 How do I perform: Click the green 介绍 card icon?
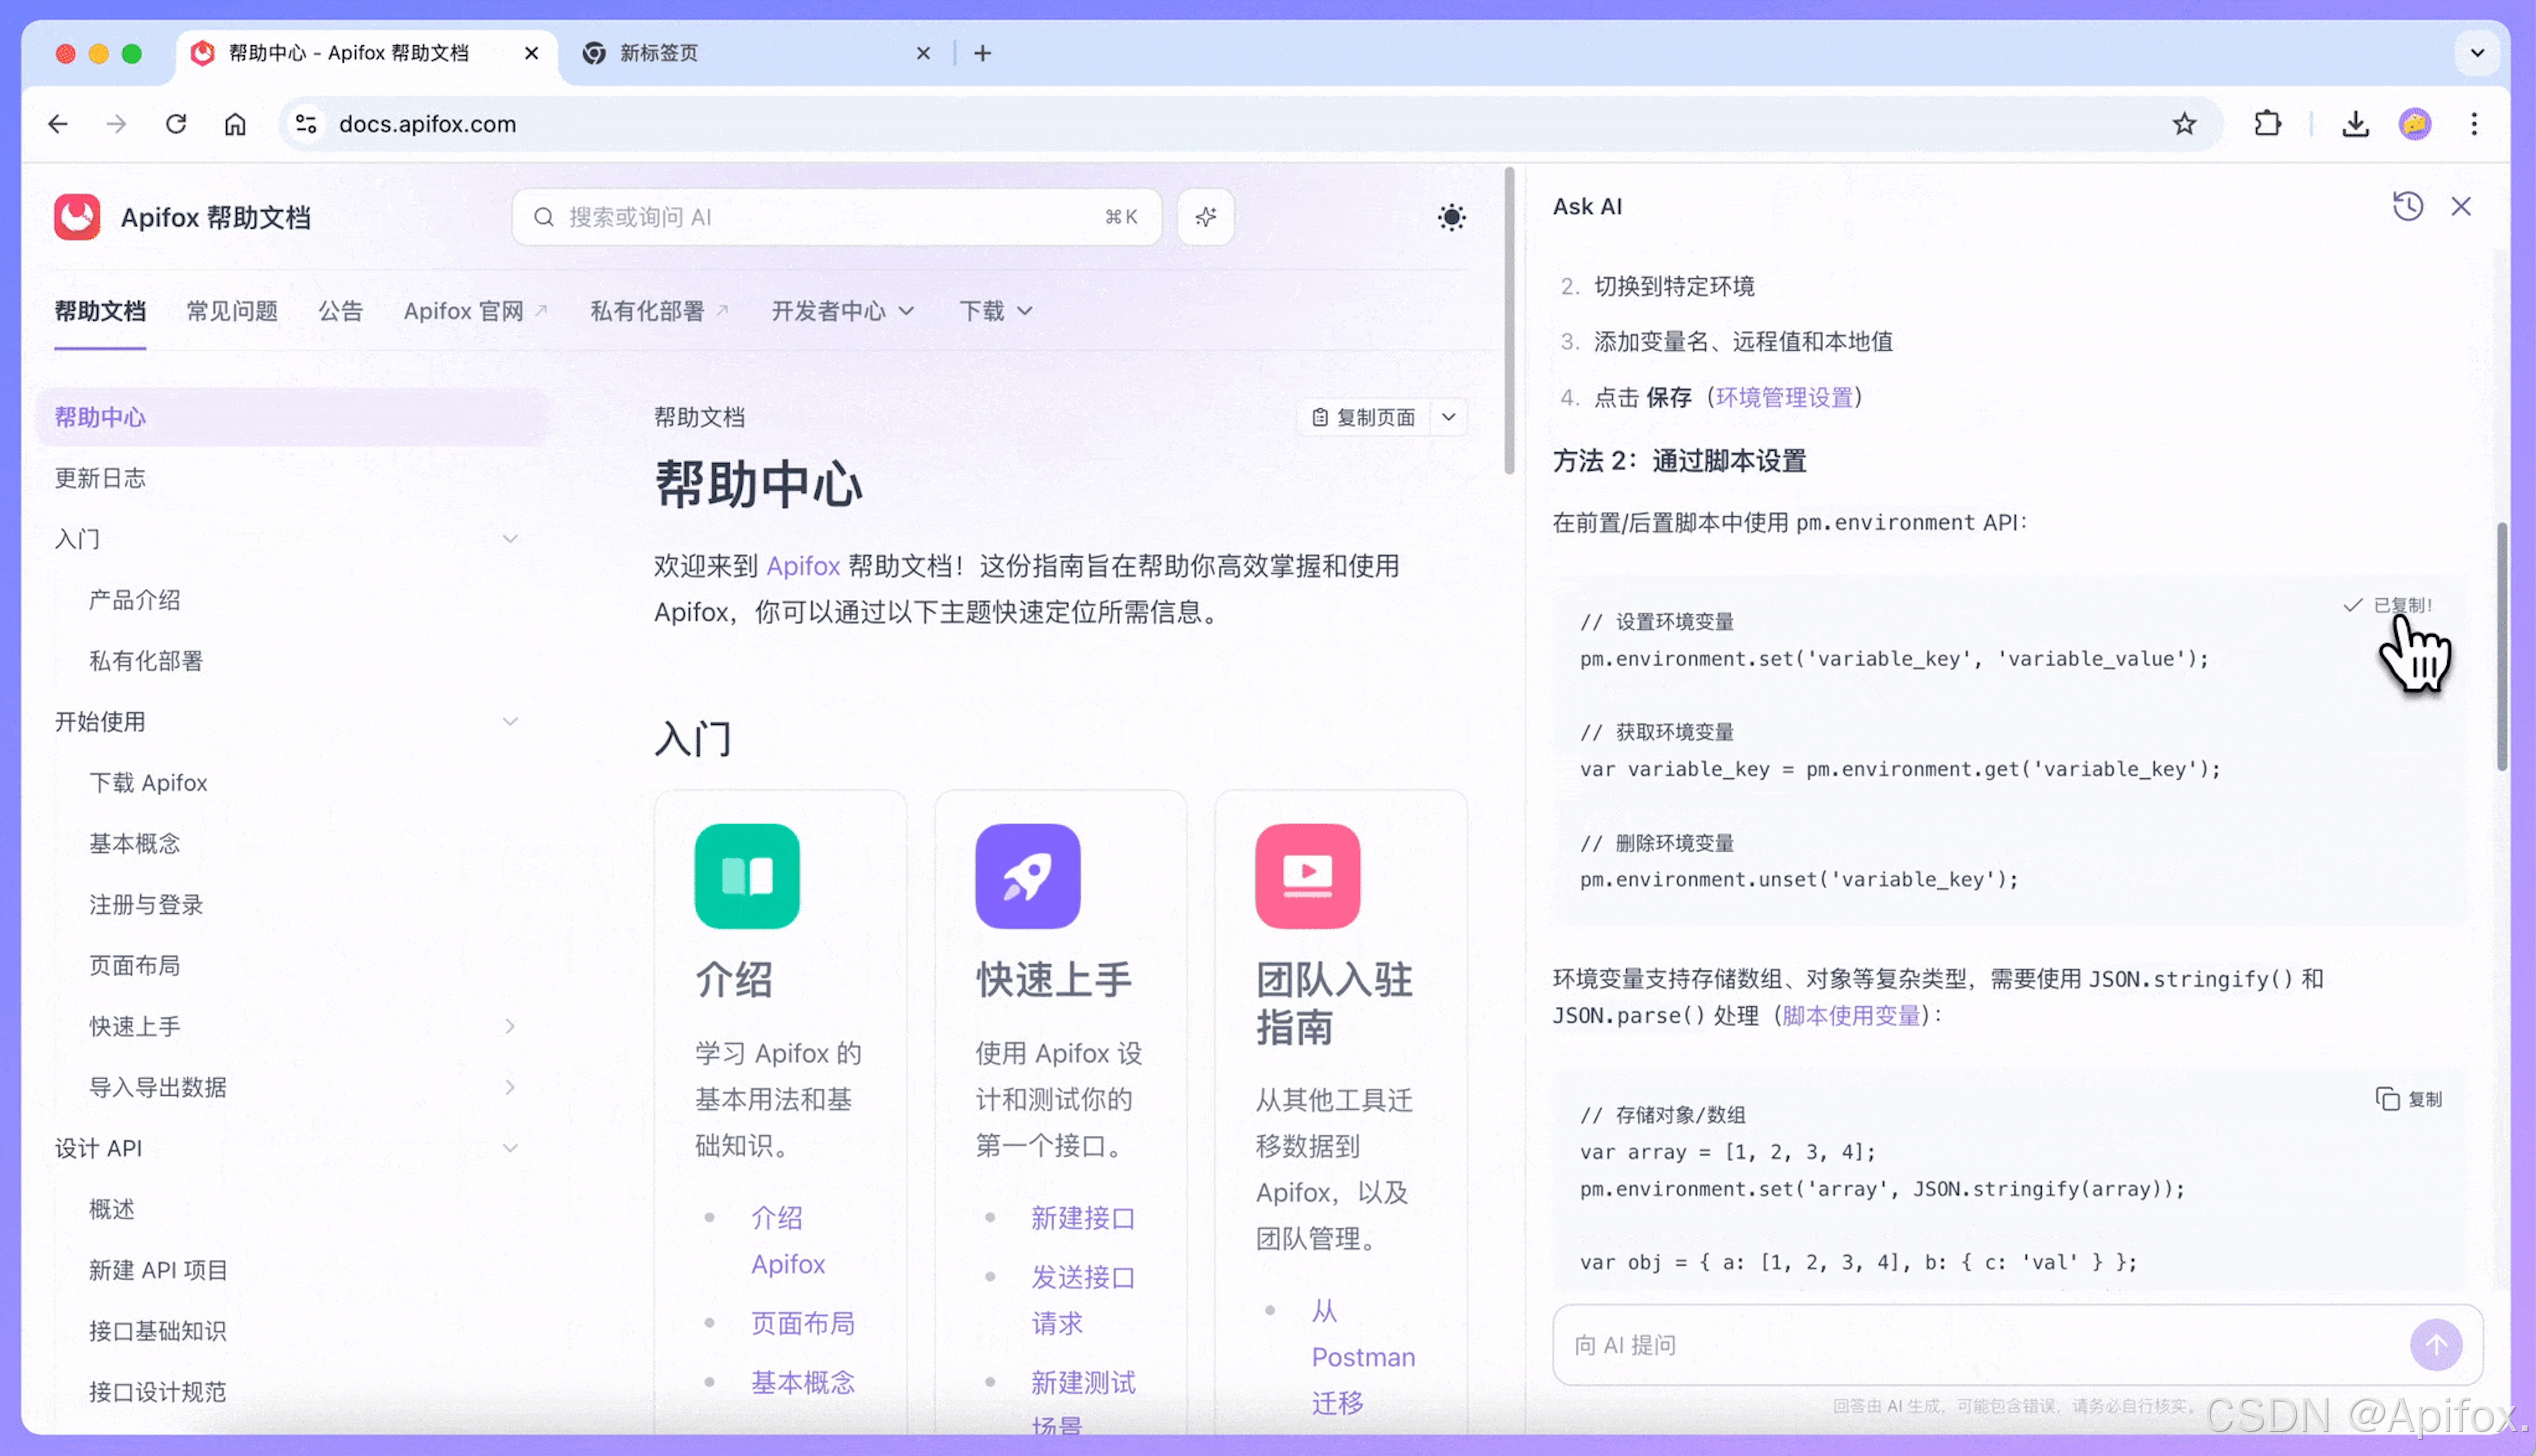(747, 876)
